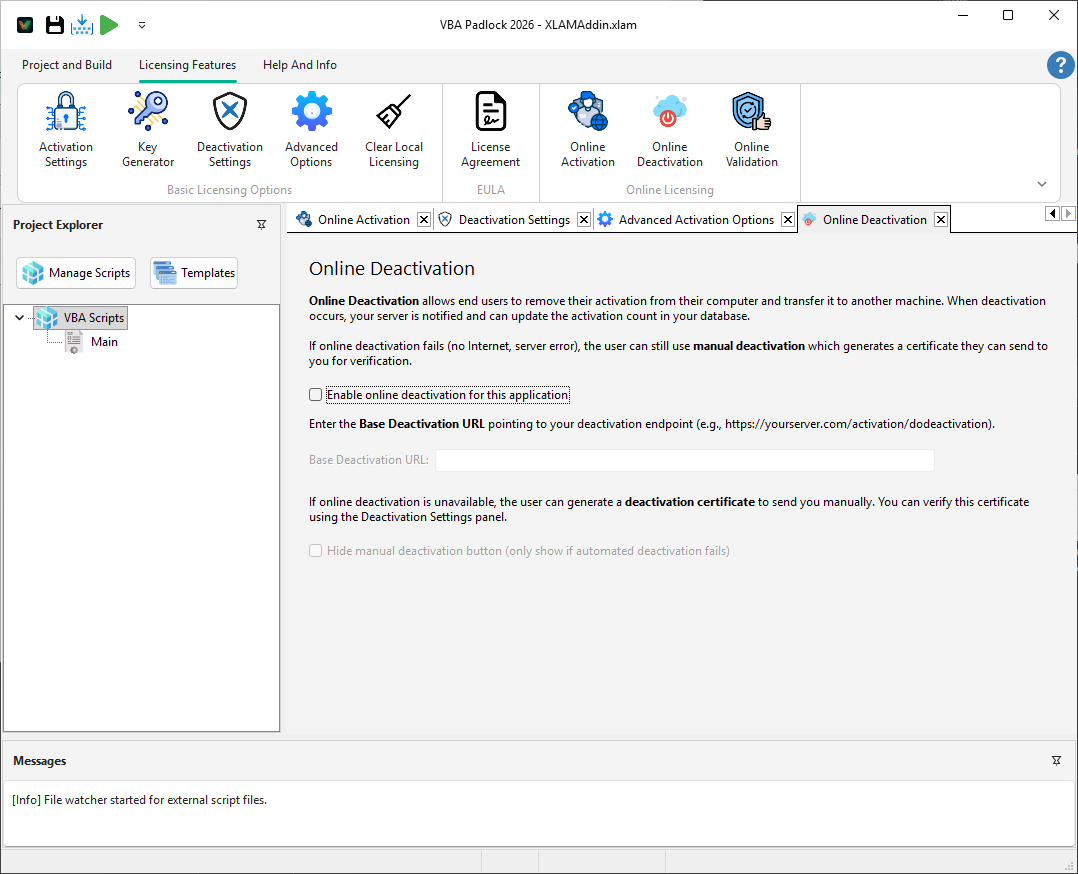Image resolution: width=1078 pixels, height=874 pixels.
Task: Open Activation Settings from the ribbon
Action: tap(65, 128)
